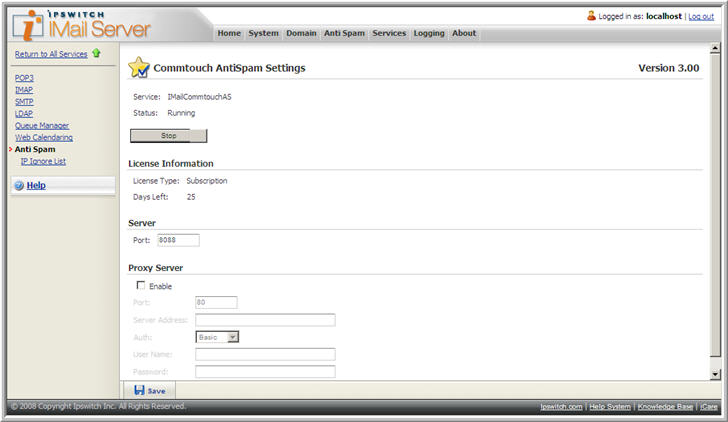The height and width of the screenshot is (422, 728).
Task: Open ipswitch.com footer link
Action: (561, 407)
